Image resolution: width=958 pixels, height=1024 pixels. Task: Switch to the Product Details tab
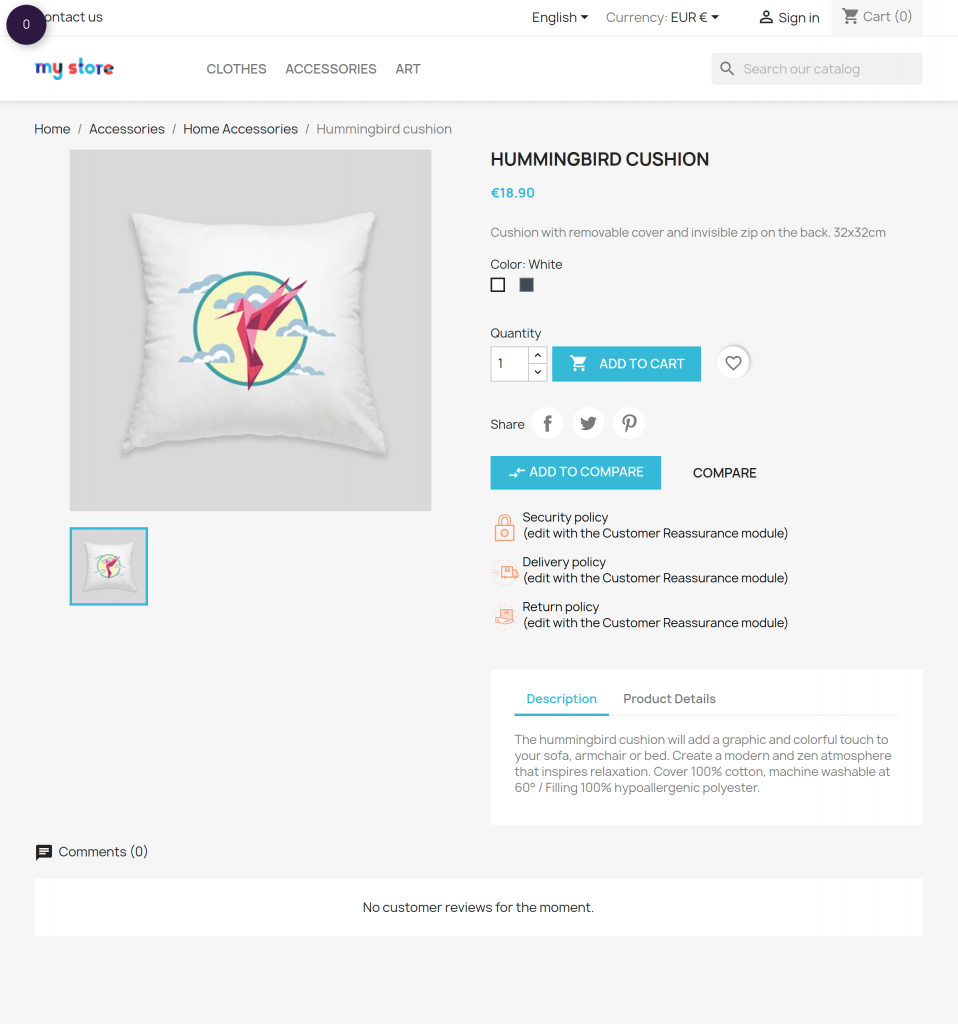coord(669,699)
